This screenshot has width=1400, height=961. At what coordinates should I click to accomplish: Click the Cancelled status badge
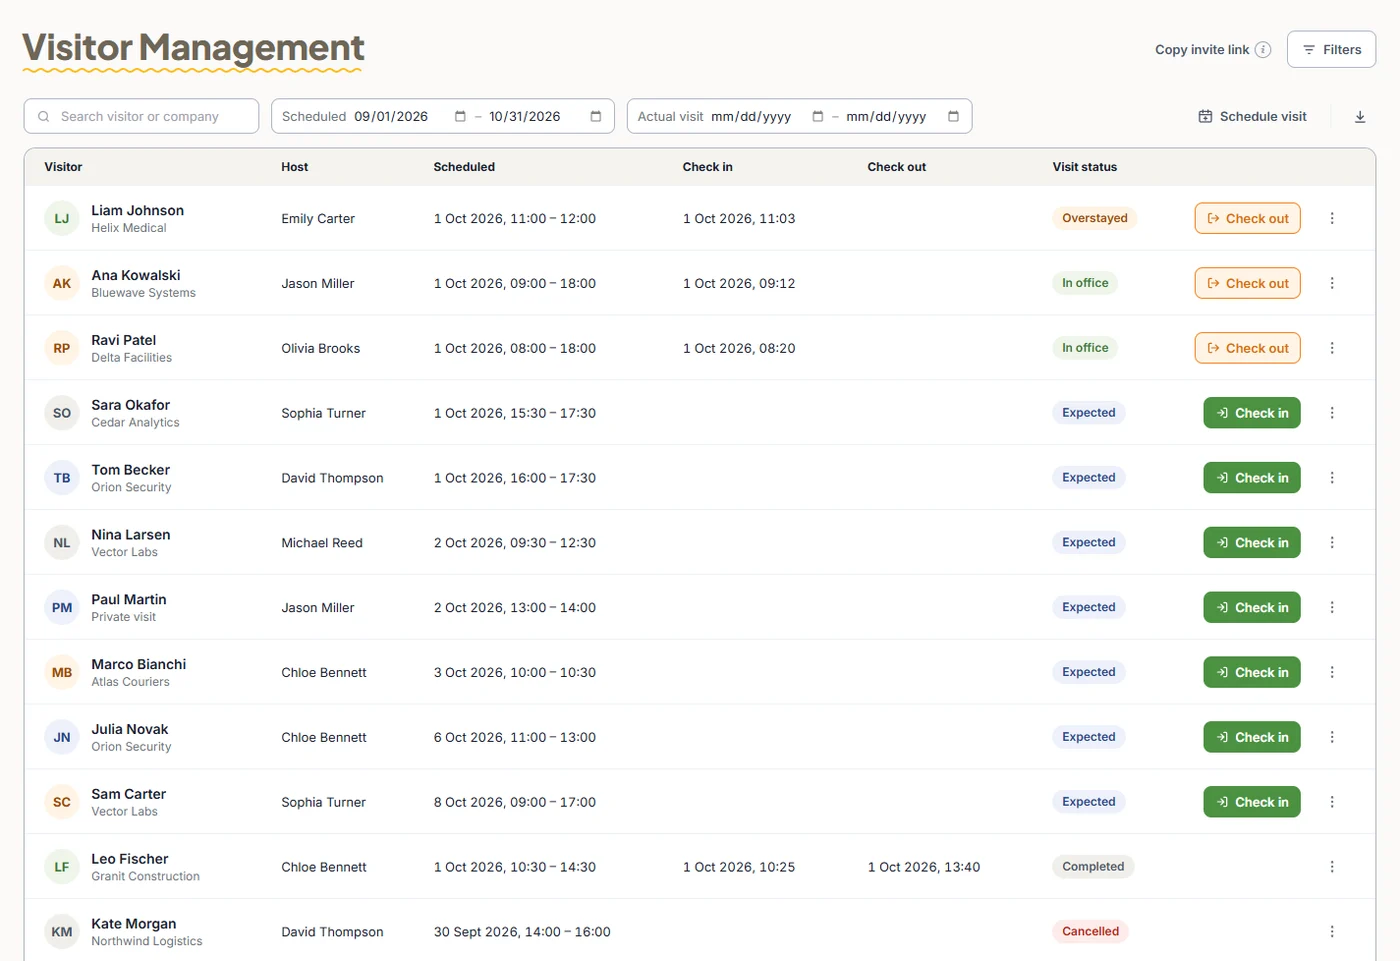click(1090, 932)
